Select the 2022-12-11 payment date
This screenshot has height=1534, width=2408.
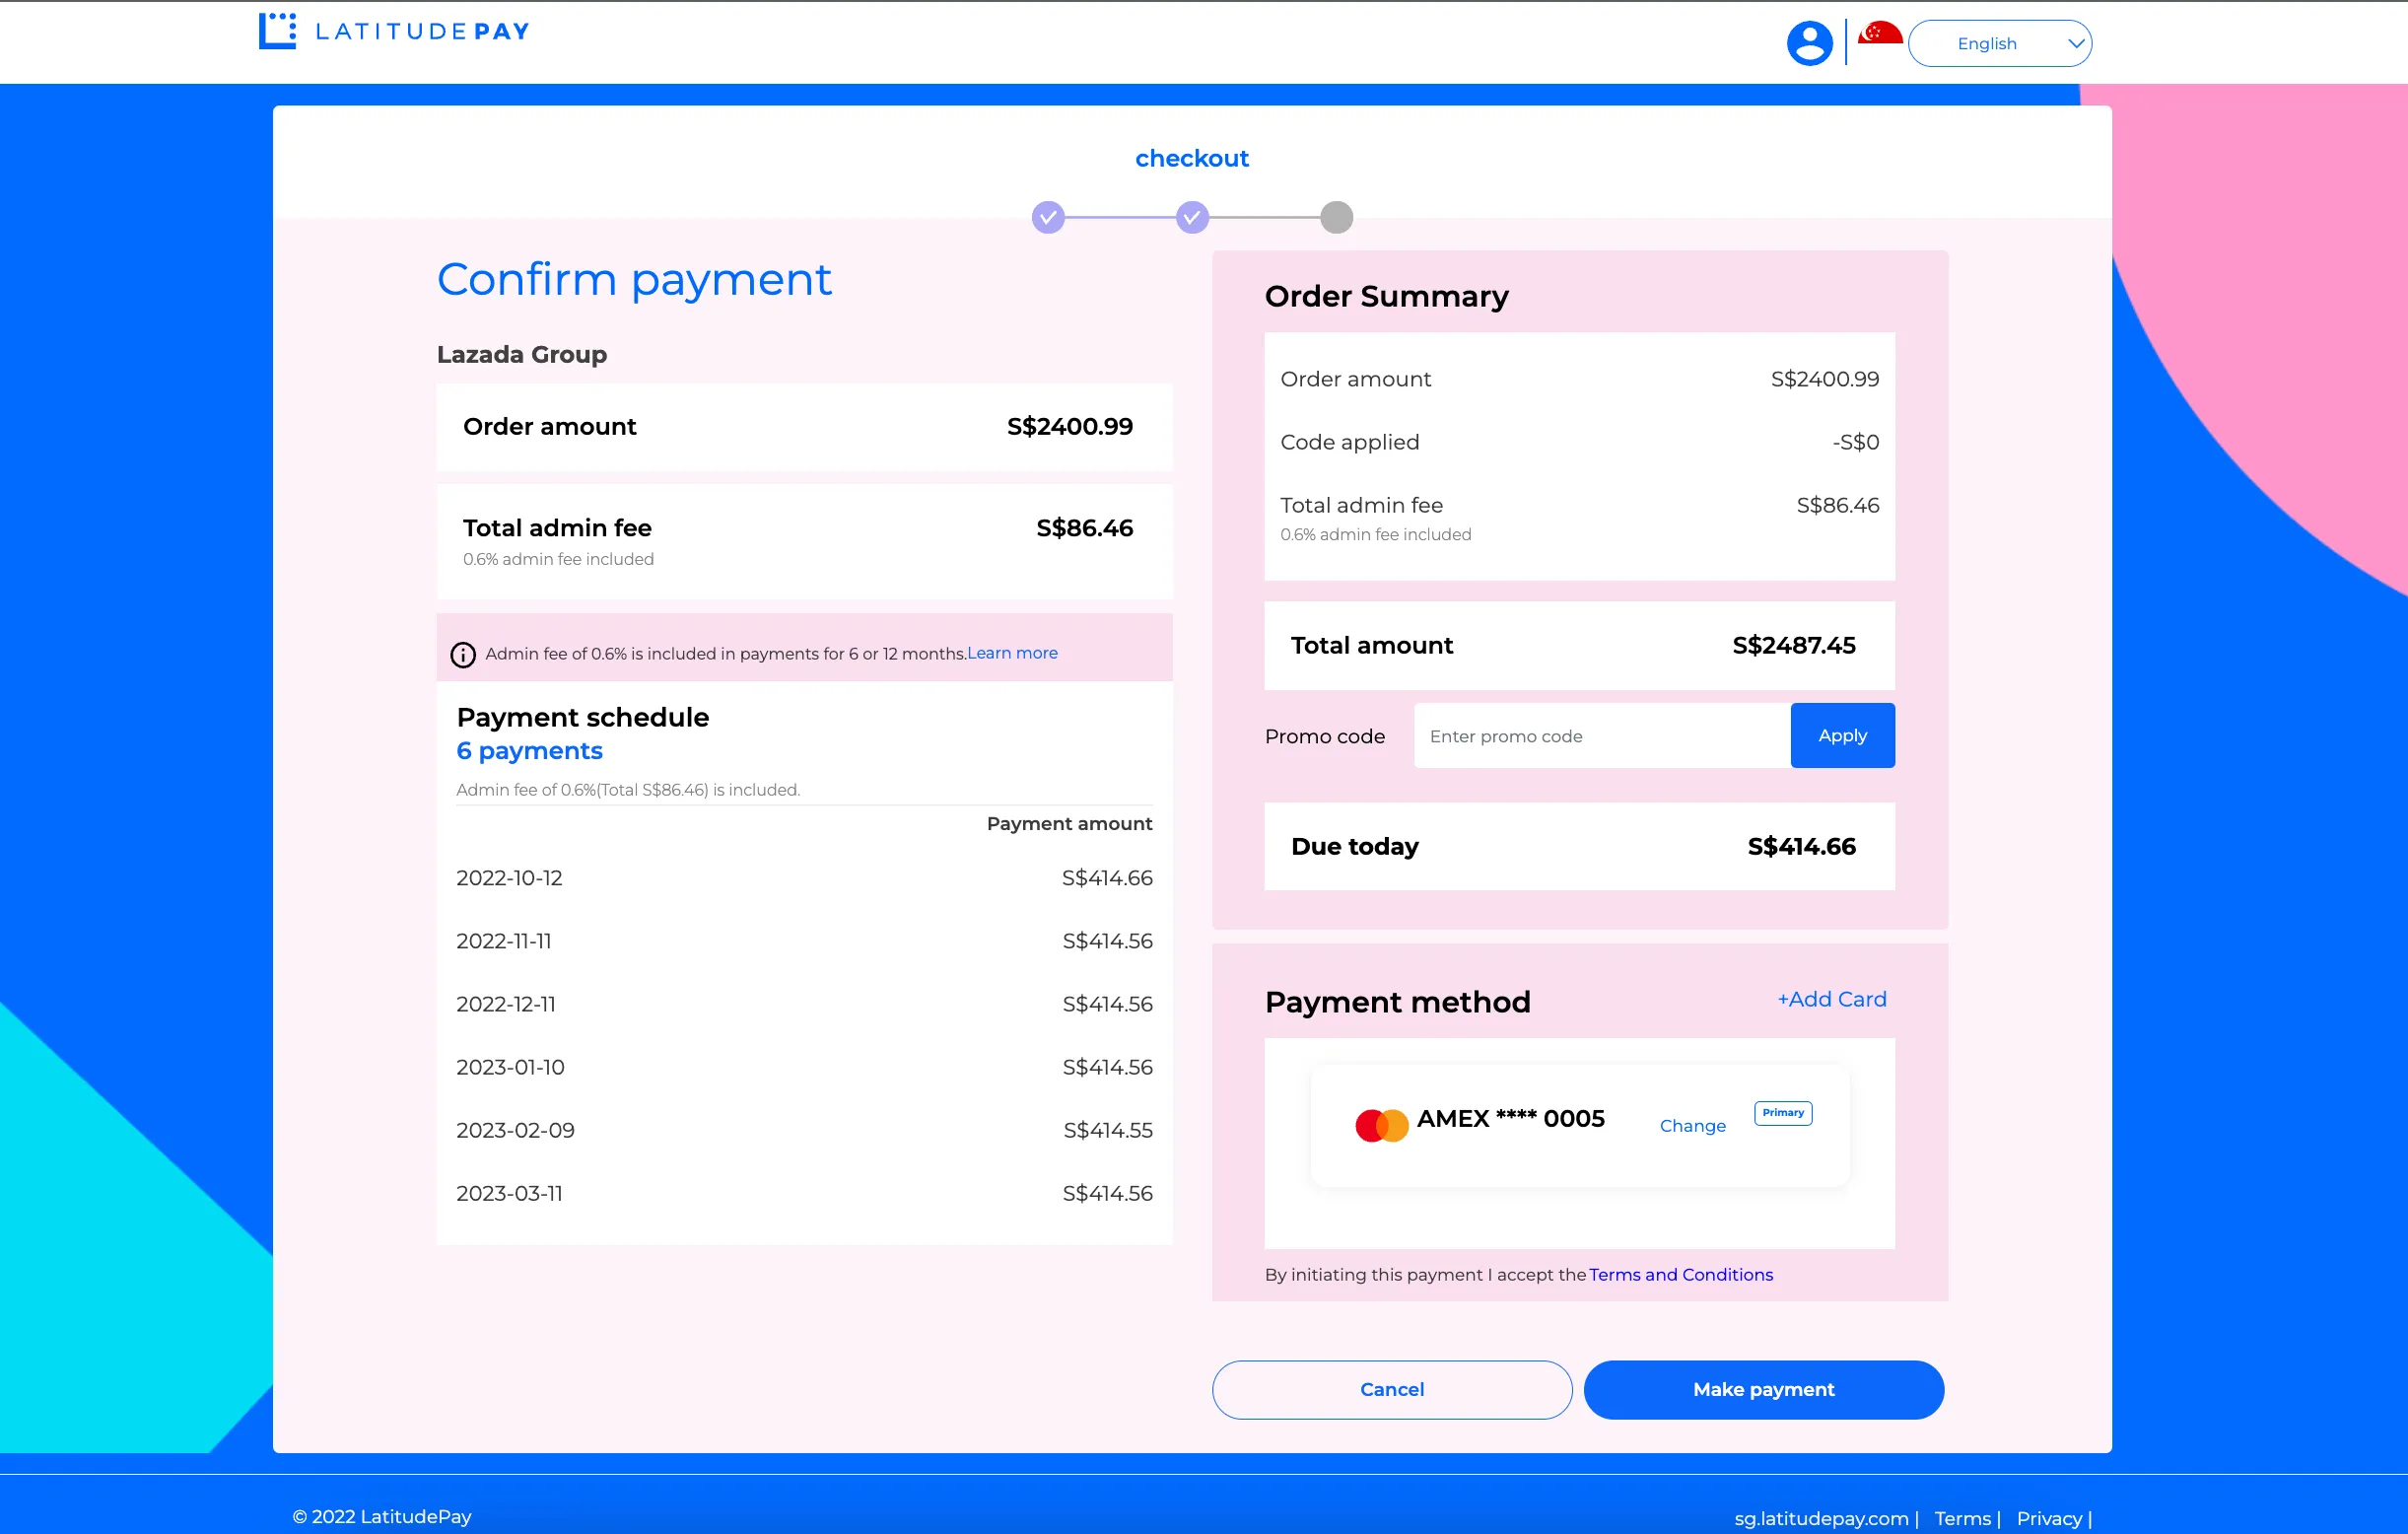(x=506, y=1004)
